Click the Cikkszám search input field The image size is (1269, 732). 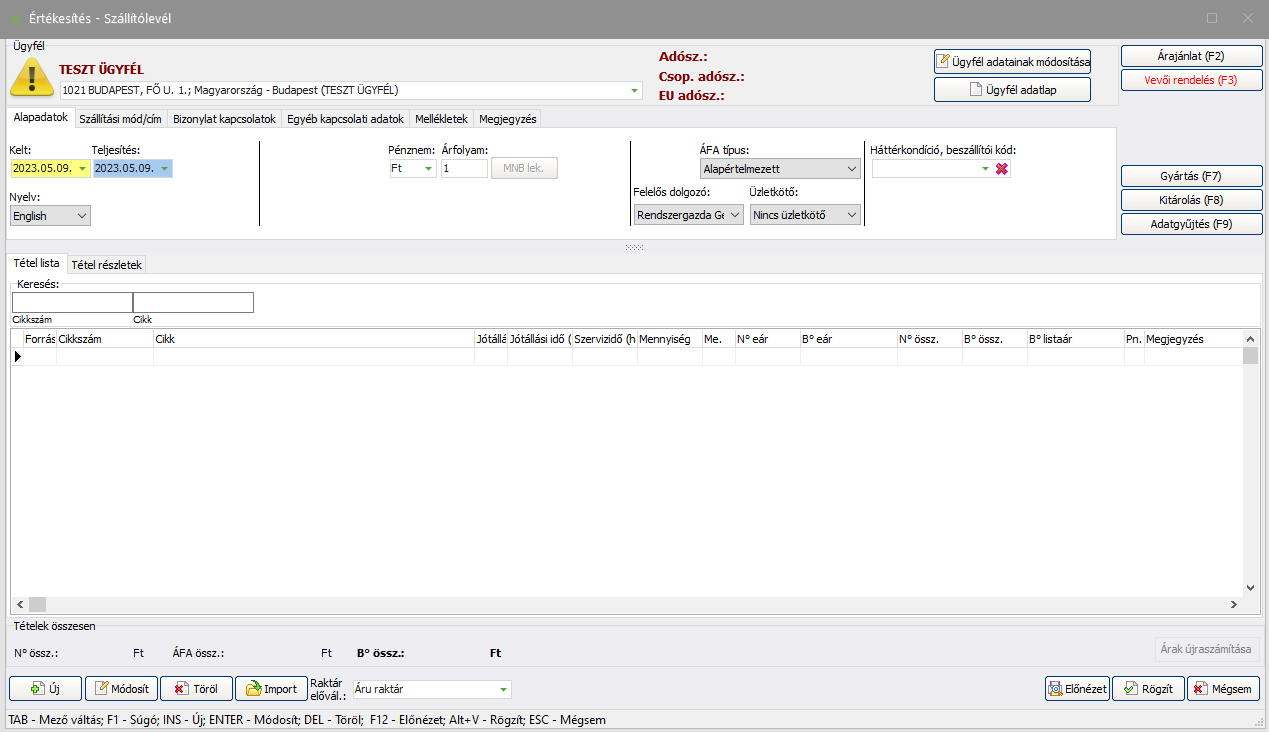[72, 302]
